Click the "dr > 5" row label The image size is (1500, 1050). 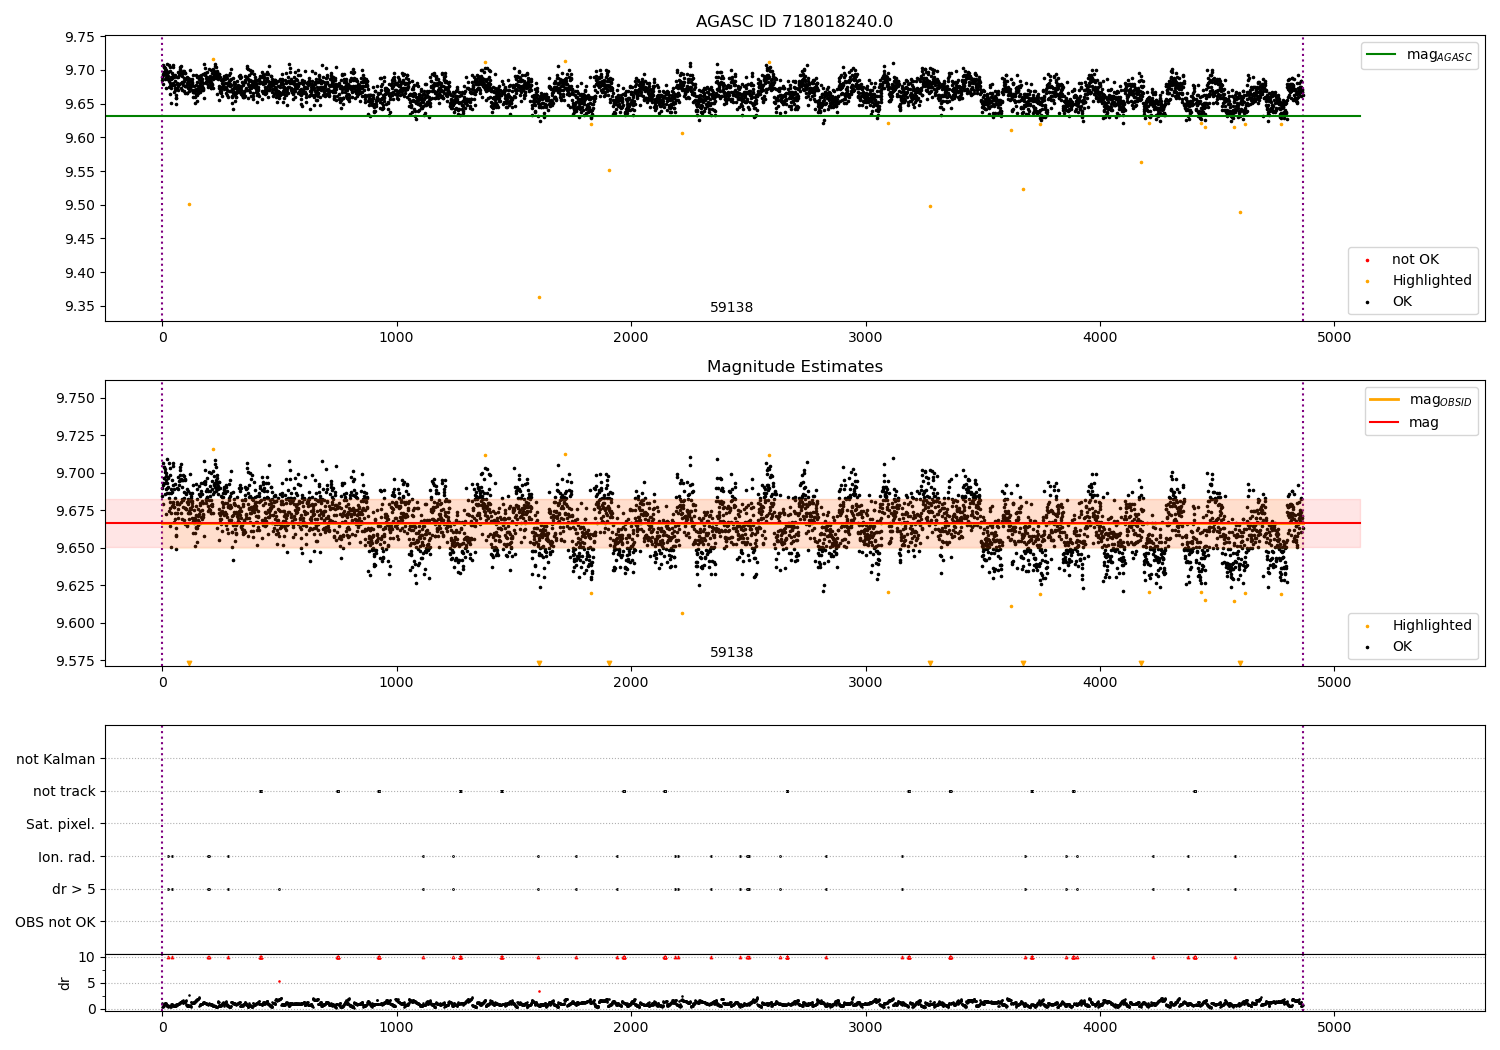click(74, 890)
